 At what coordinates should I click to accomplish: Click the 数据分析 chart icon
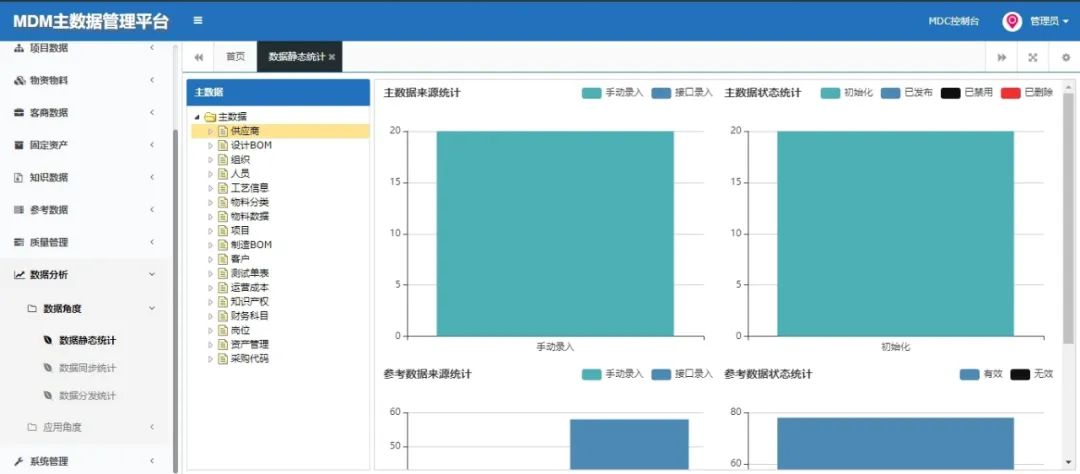click(19, 274)
